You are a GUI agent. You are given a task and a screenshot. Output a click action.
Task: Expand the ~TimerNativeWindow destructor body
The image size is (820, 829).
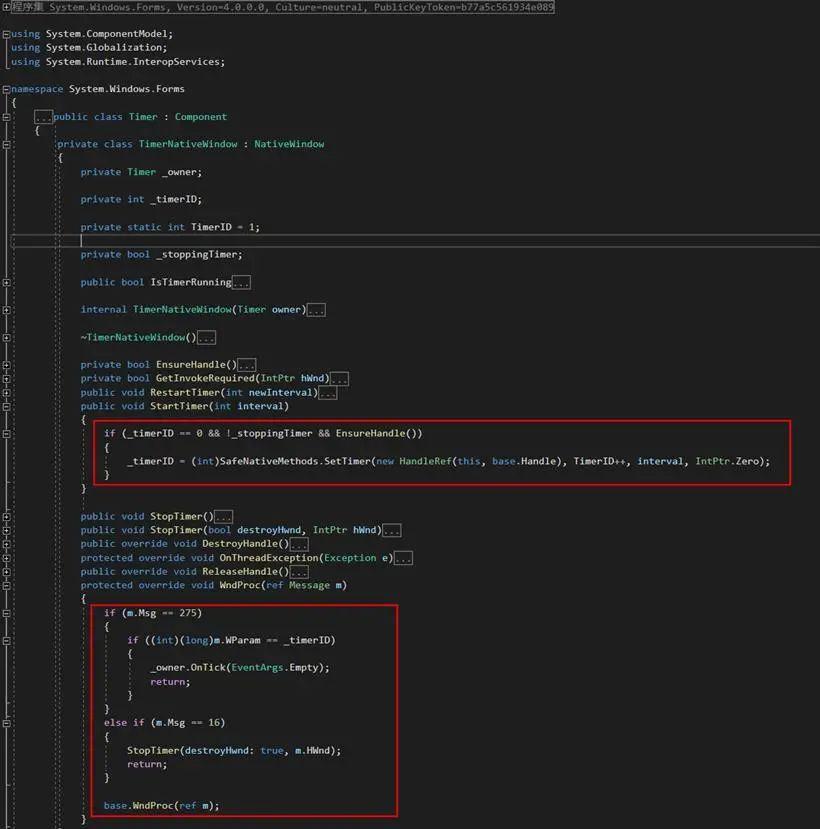coord(207,337)
